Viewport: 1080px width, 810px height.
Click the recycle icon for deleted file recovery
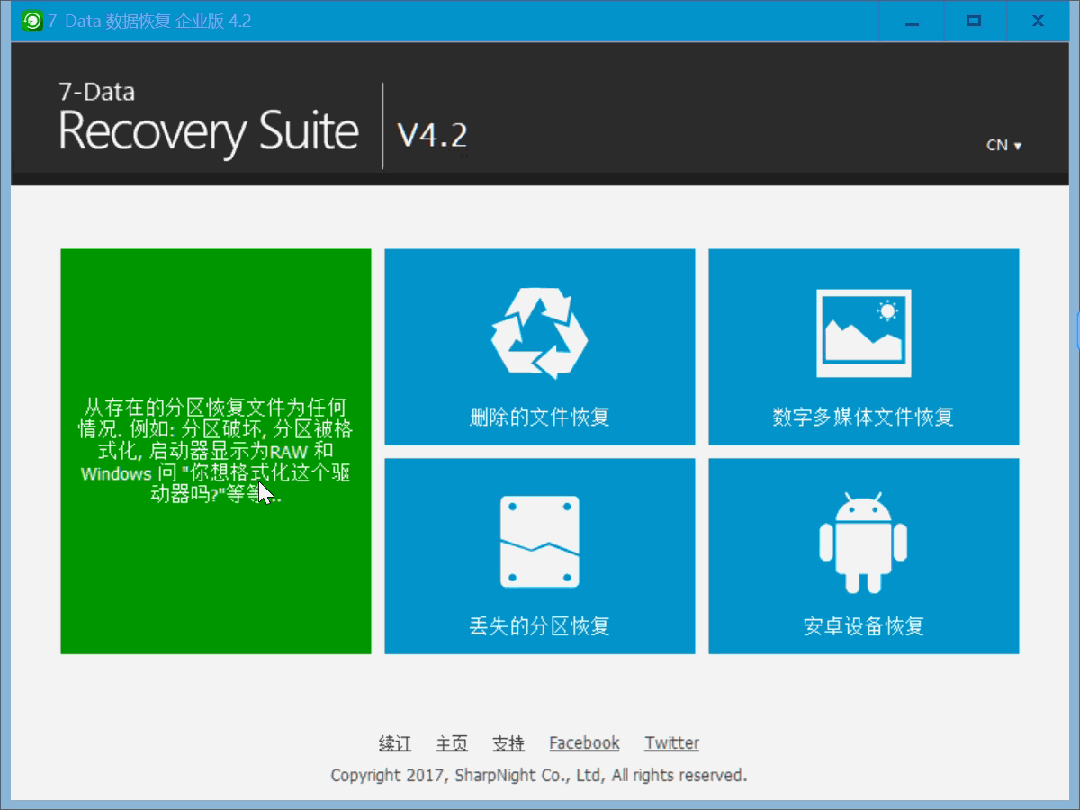[x=539, y=333]
